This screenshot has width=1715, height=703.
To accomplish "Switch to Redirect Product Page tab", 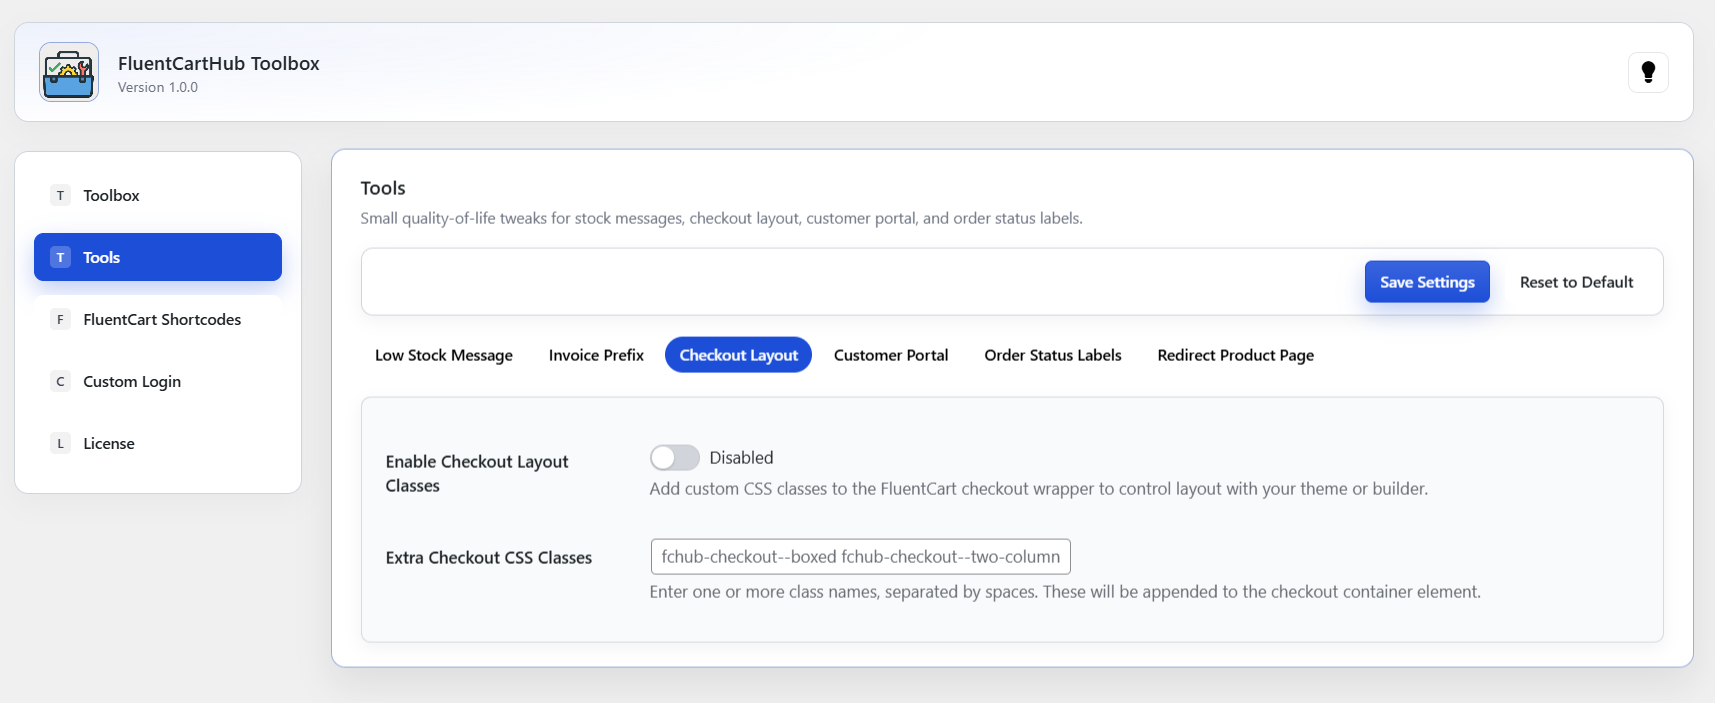I will pos(1235,355).
